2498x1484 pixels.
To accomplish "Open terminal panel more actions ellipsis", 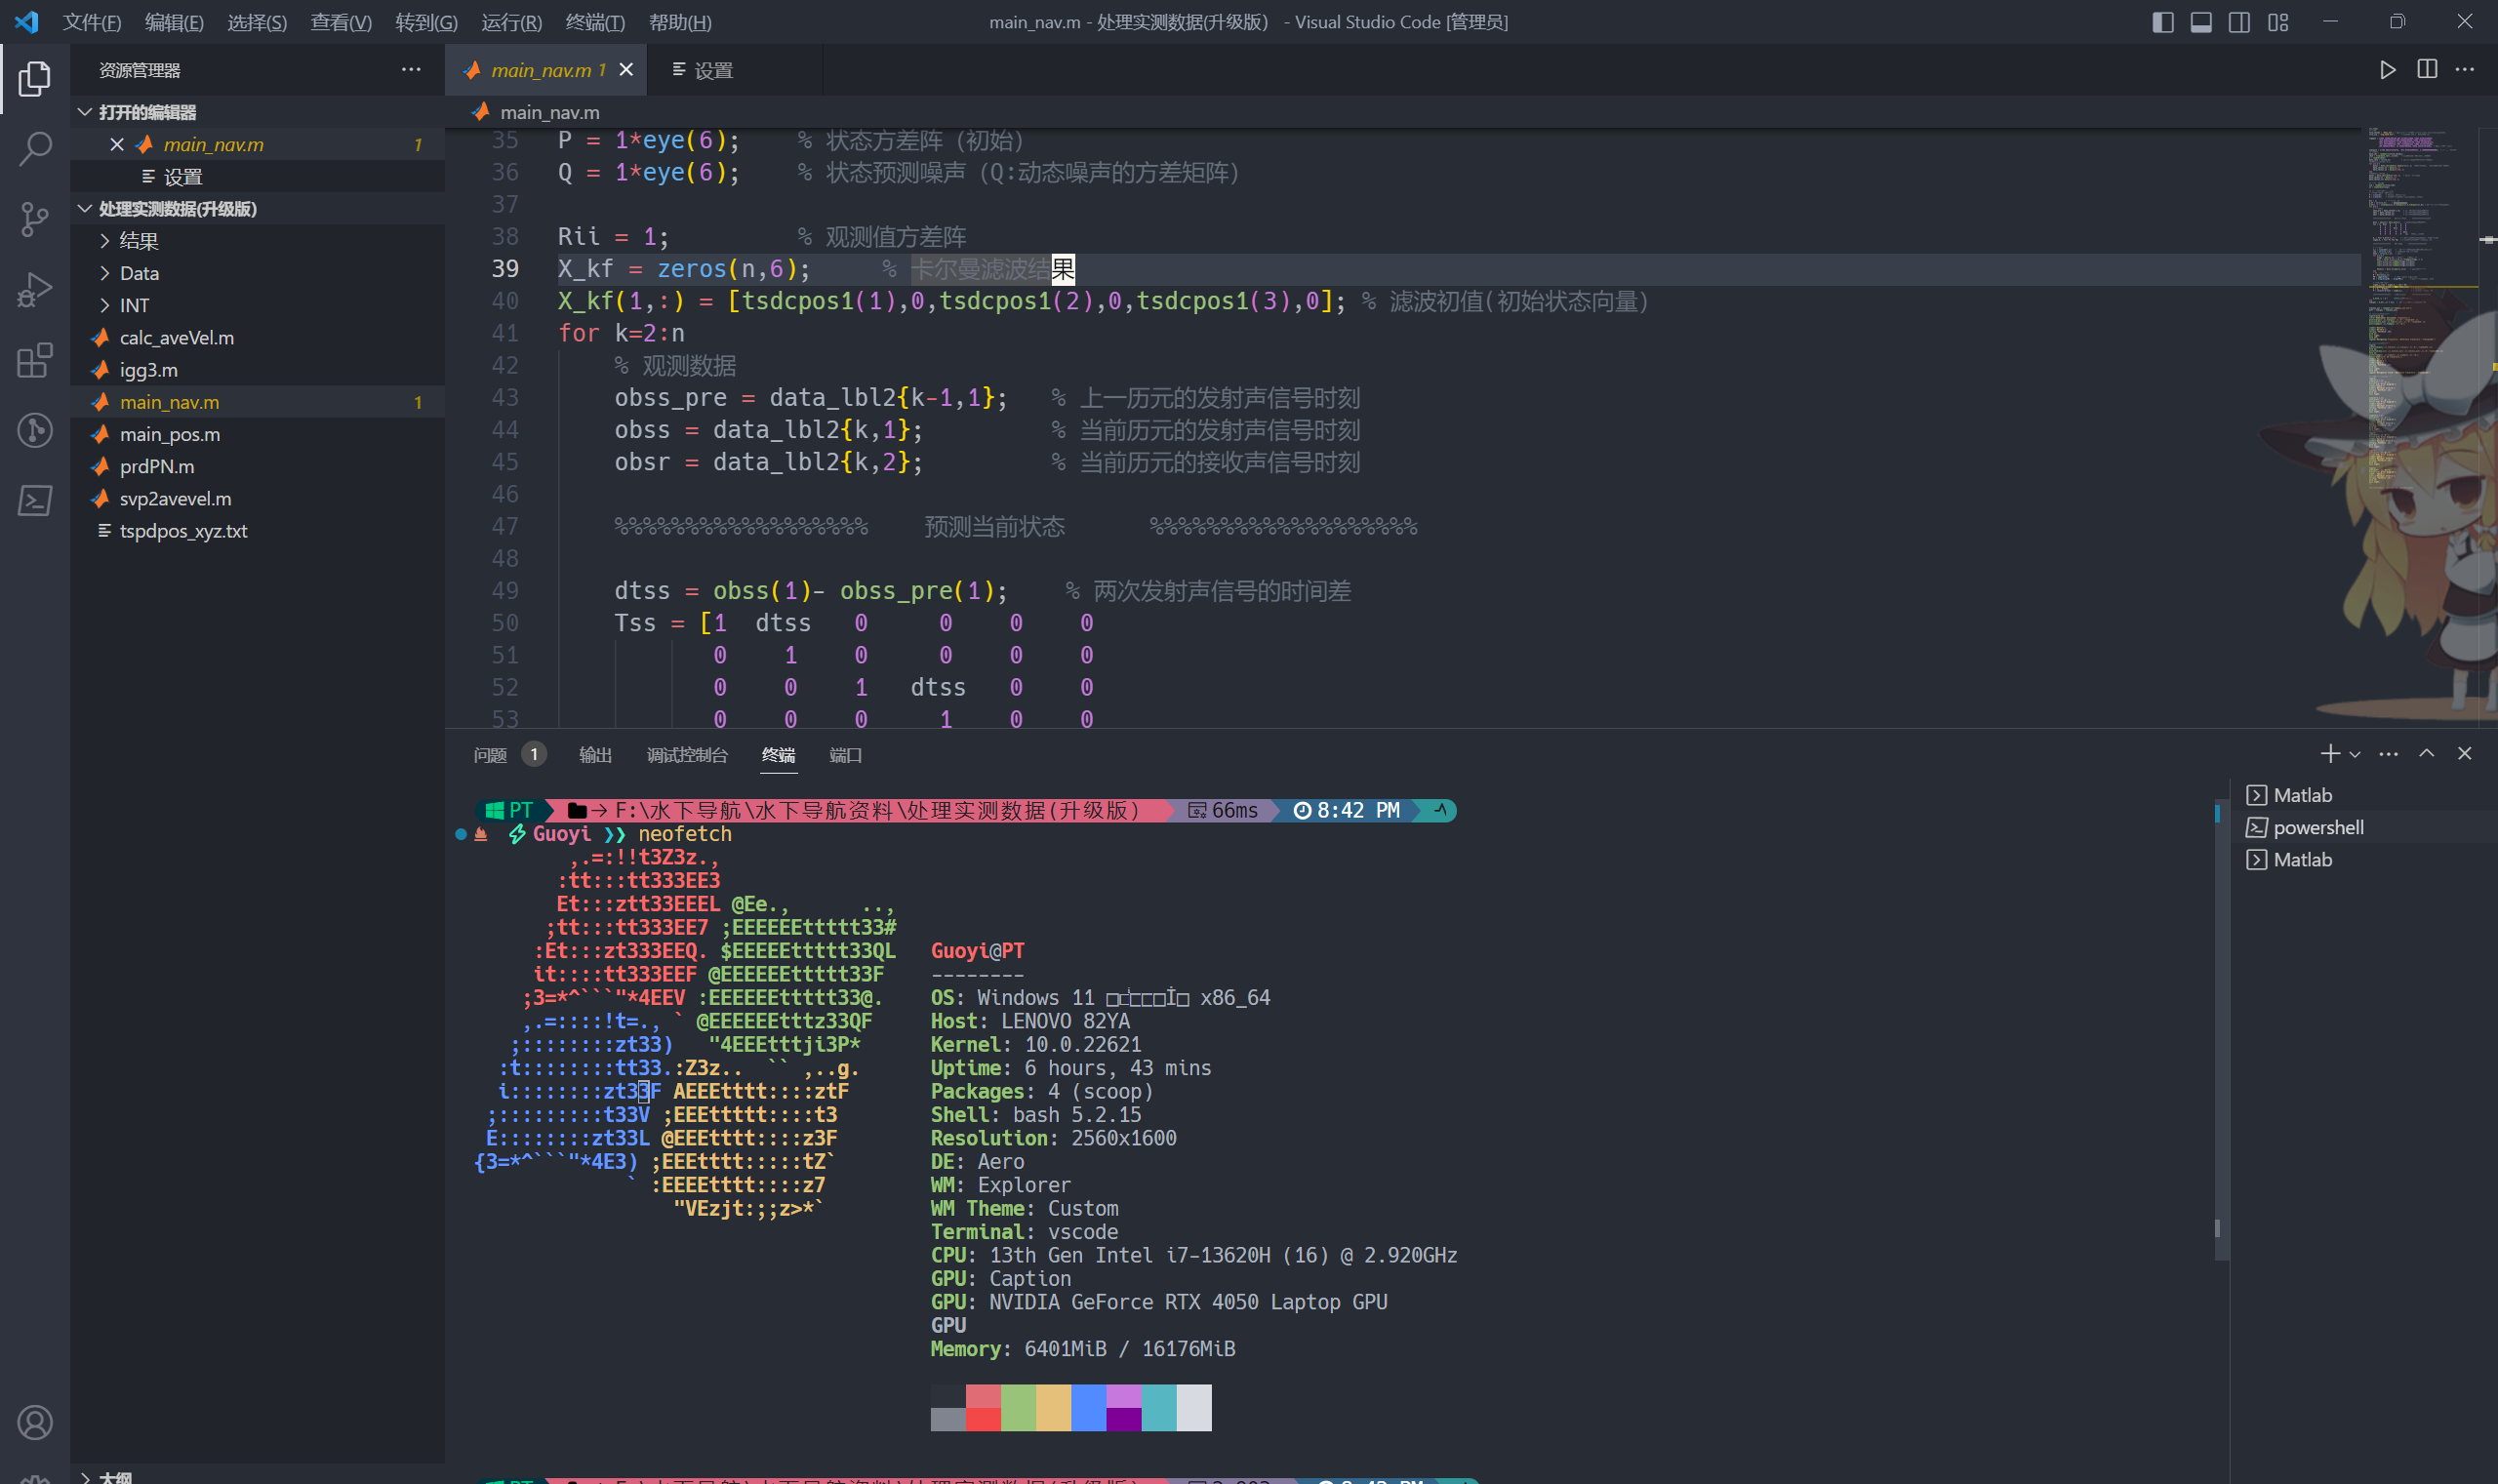I will click(2388, 754).
